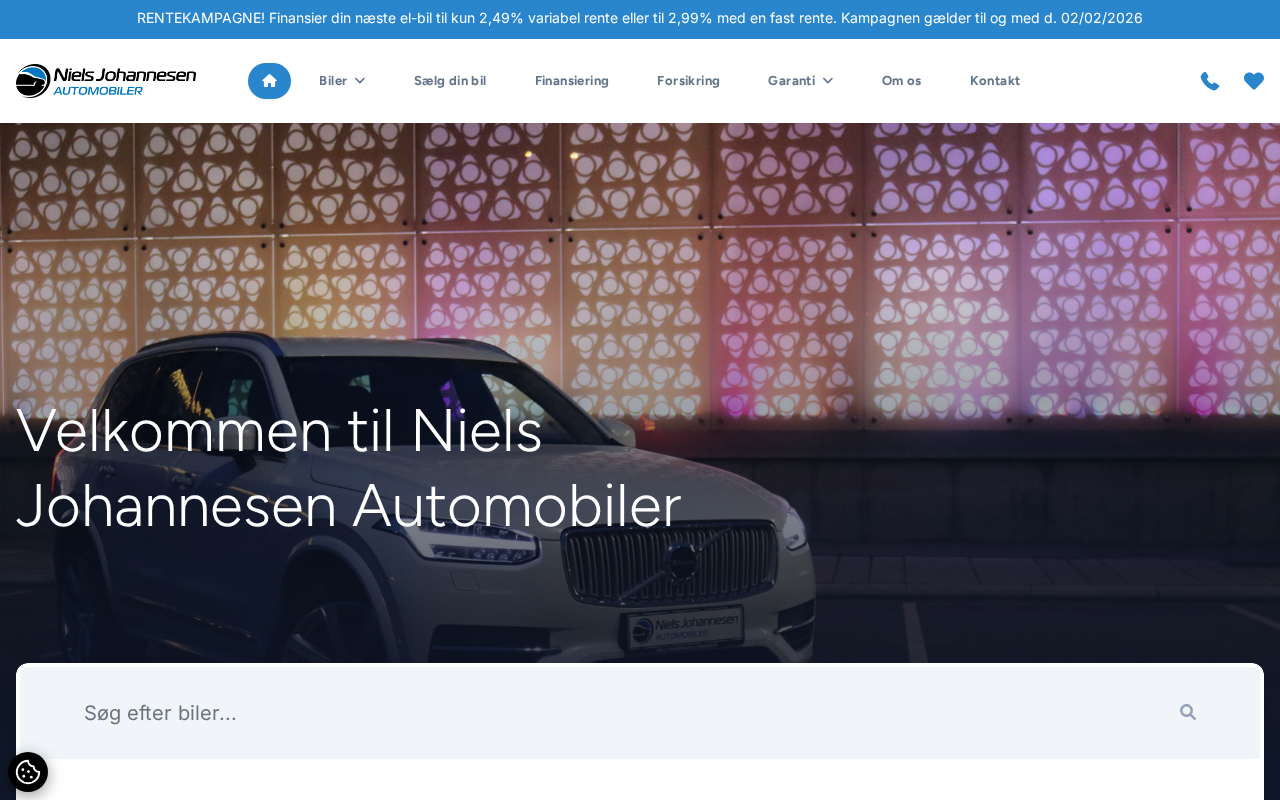Open the Garanti menu

point(800,81)
